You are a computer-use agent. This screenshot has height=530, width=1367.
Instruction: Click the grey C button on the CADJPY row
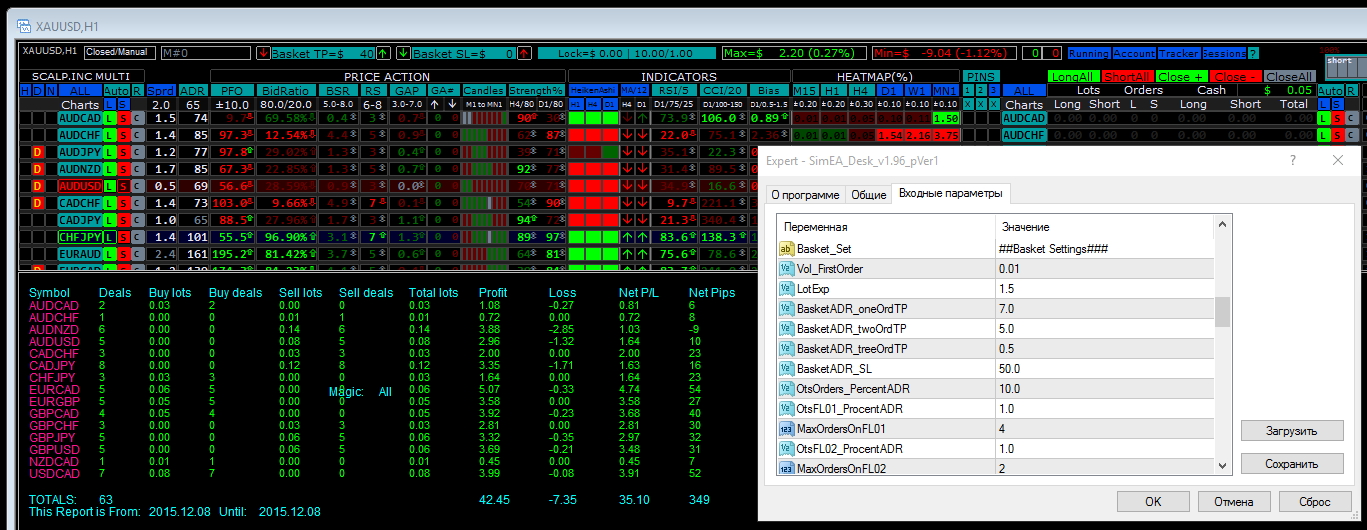[138, 219]
